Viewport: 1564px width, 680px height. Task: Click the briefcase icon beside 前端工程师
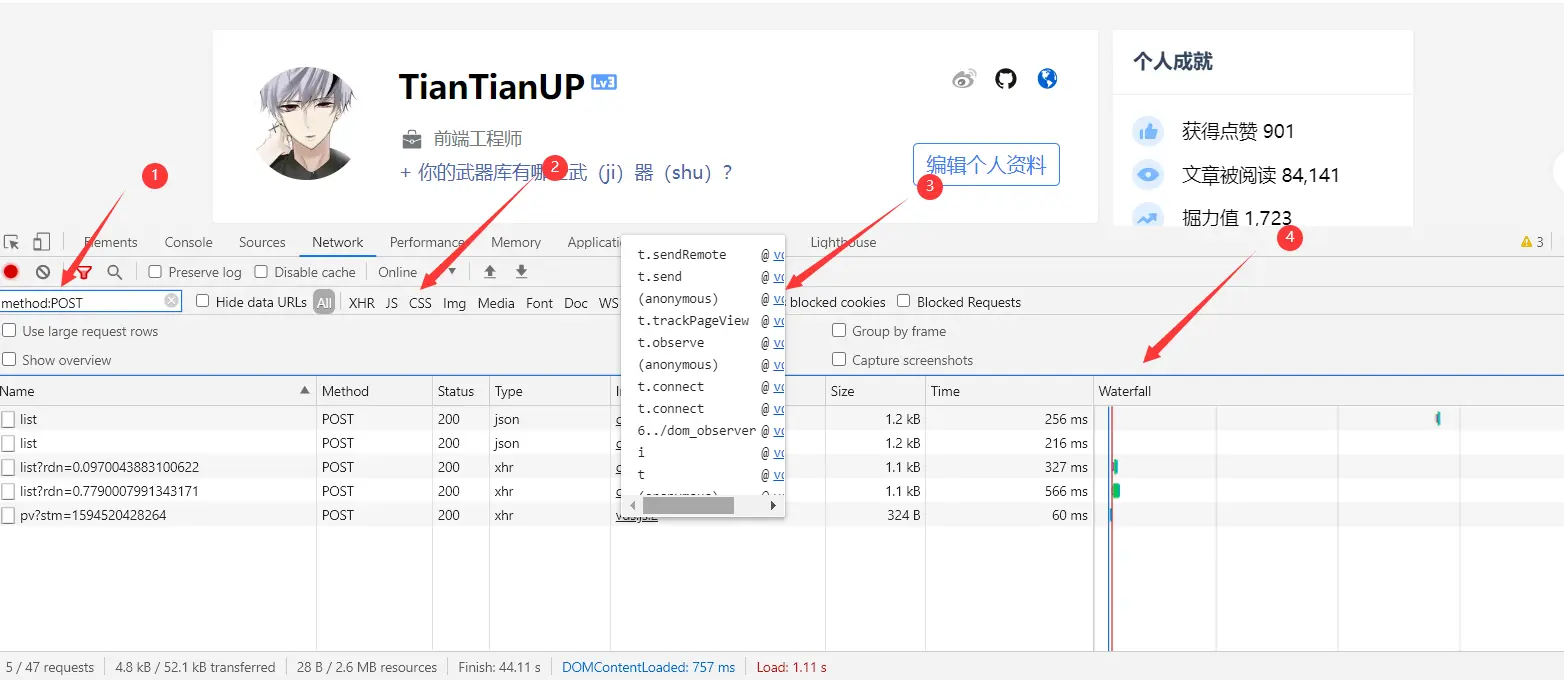coord(411,139)
